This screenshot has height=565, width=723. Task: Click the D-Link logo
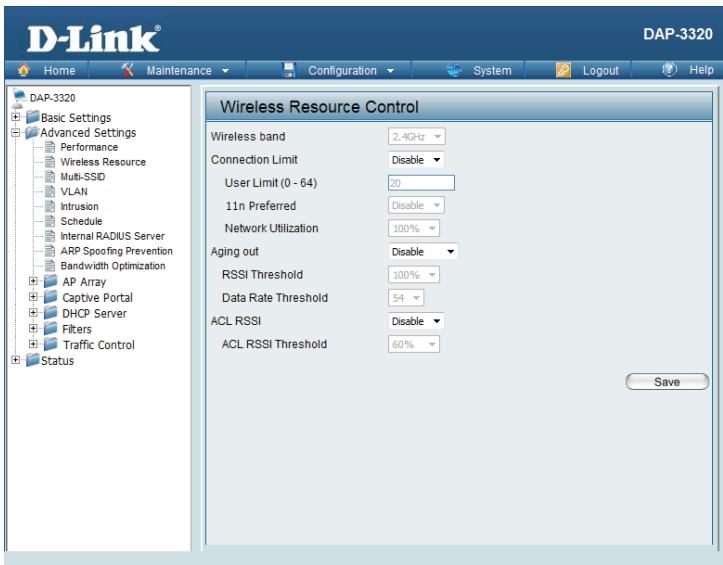pyautogui.click(x=94, y=39)
